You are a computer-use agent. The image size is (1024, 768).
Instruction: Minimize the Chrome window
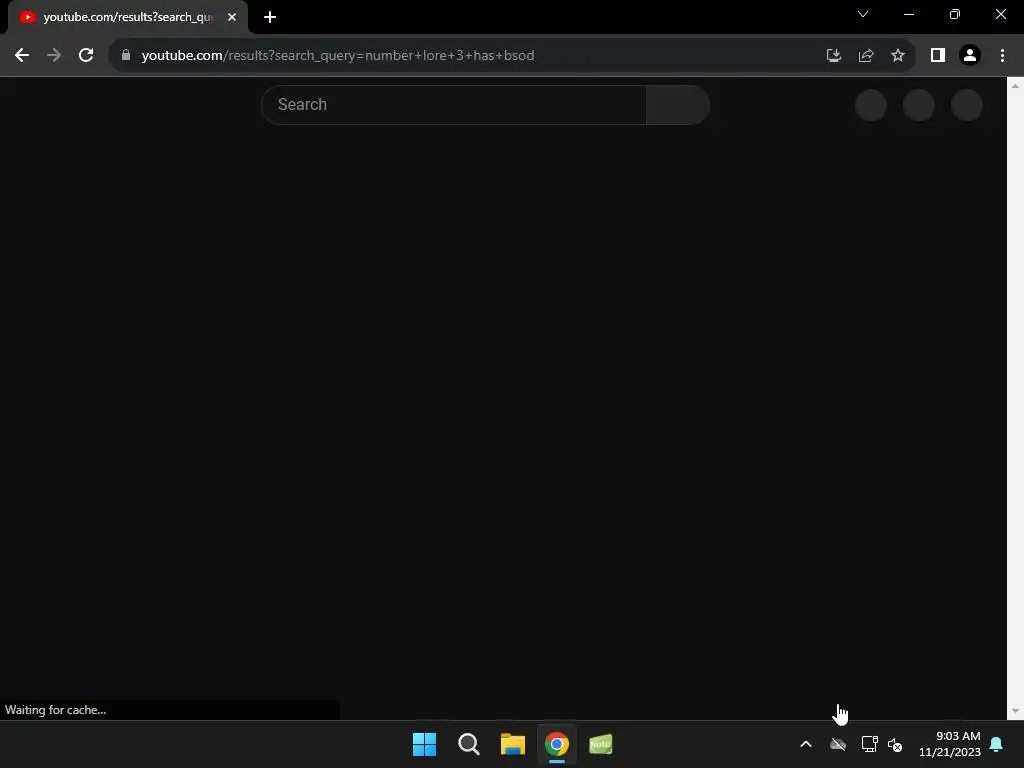tap(909, 14)
